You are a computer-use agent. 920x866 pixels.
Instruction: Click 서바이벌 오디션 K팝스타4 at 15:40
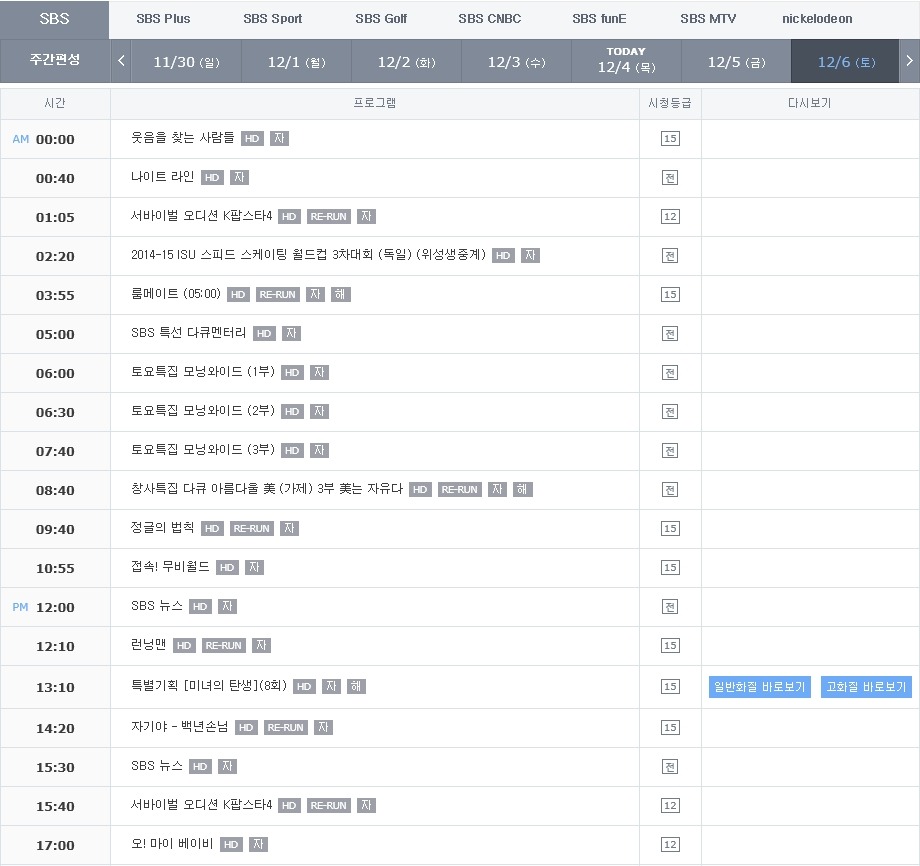point(201,804)
